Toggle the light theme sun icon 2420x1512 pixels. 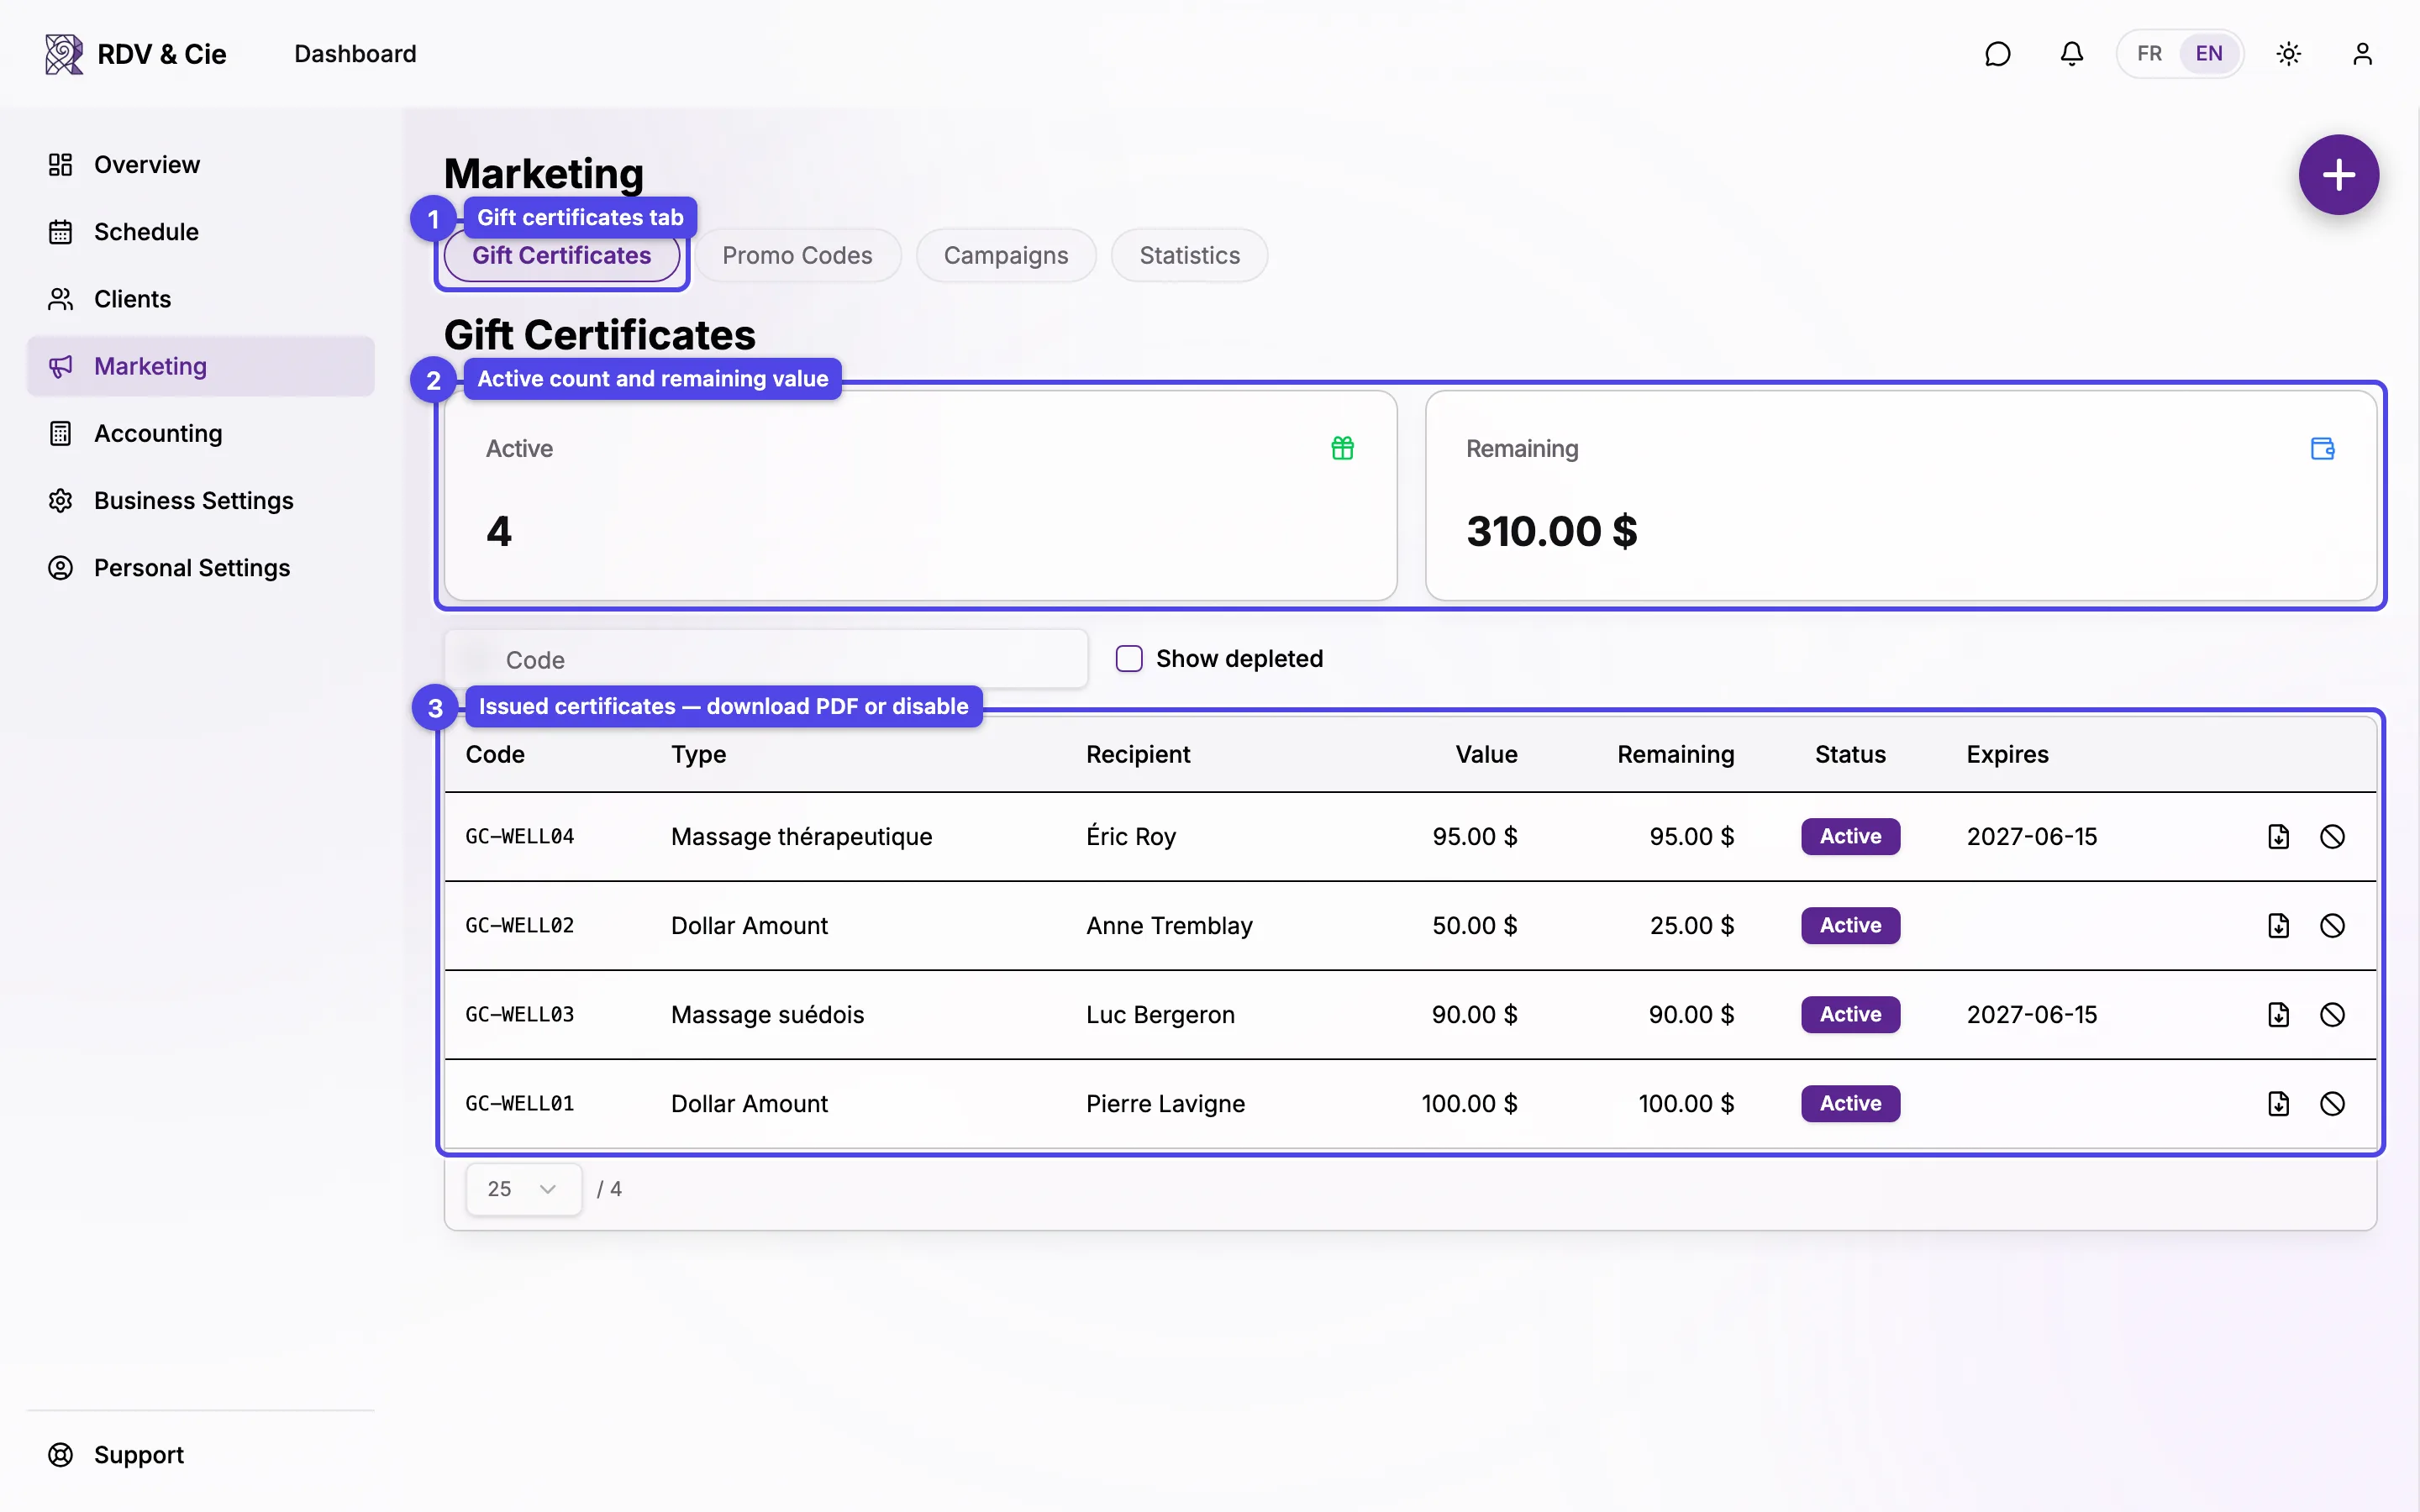tap(2288, 54)
